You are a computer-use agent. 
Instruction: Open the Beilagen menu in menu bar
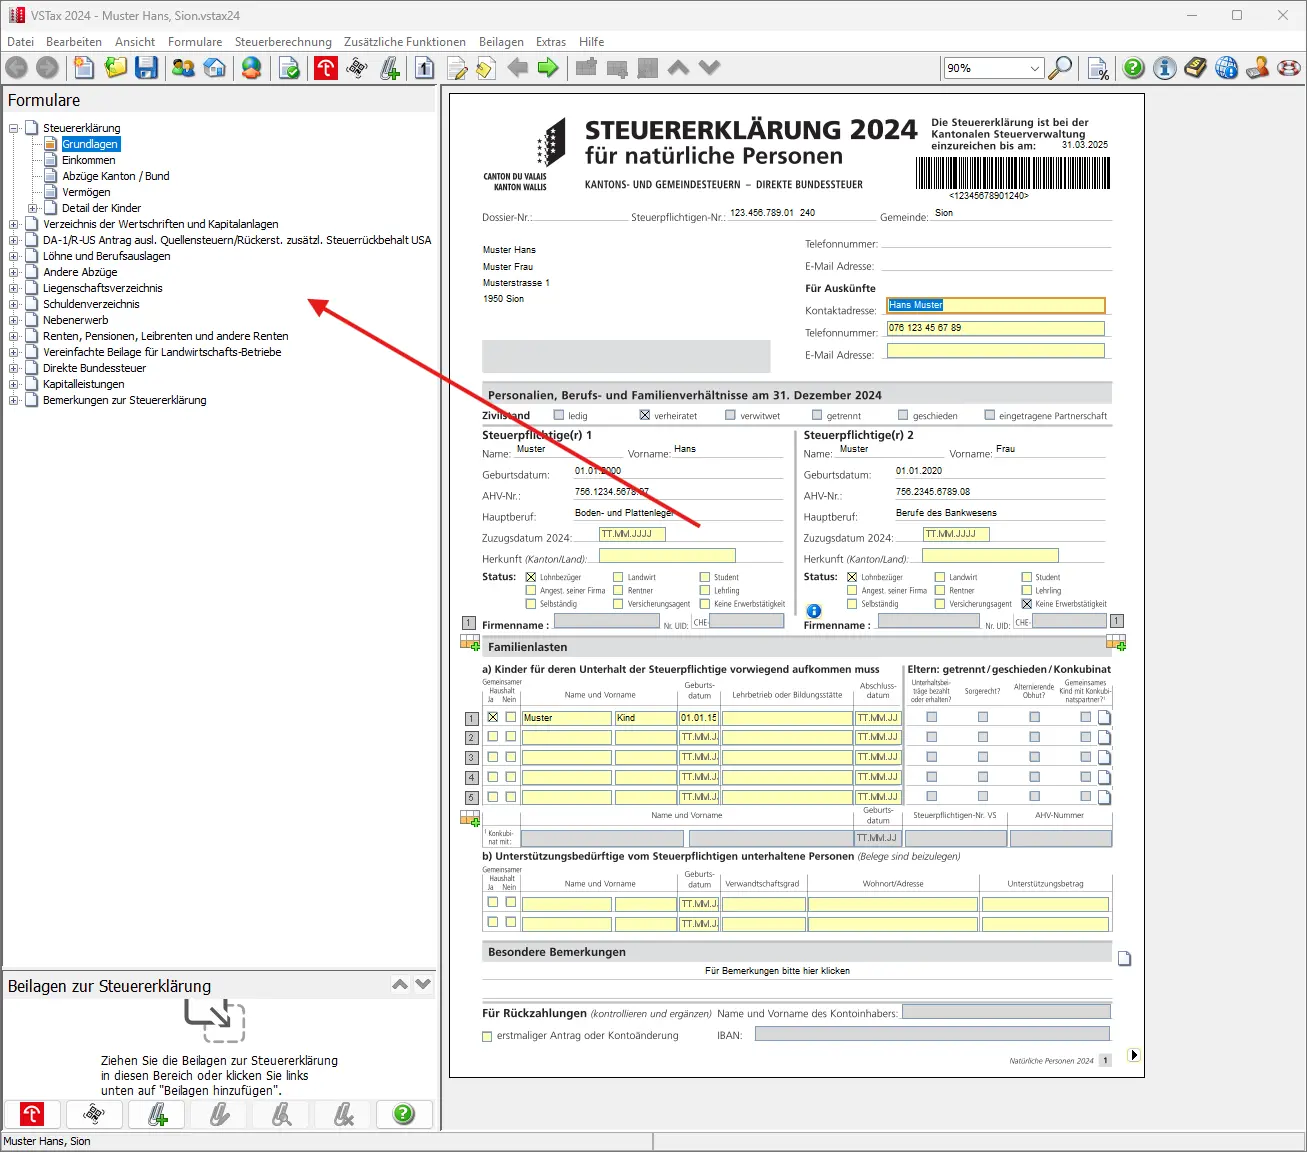501,42
